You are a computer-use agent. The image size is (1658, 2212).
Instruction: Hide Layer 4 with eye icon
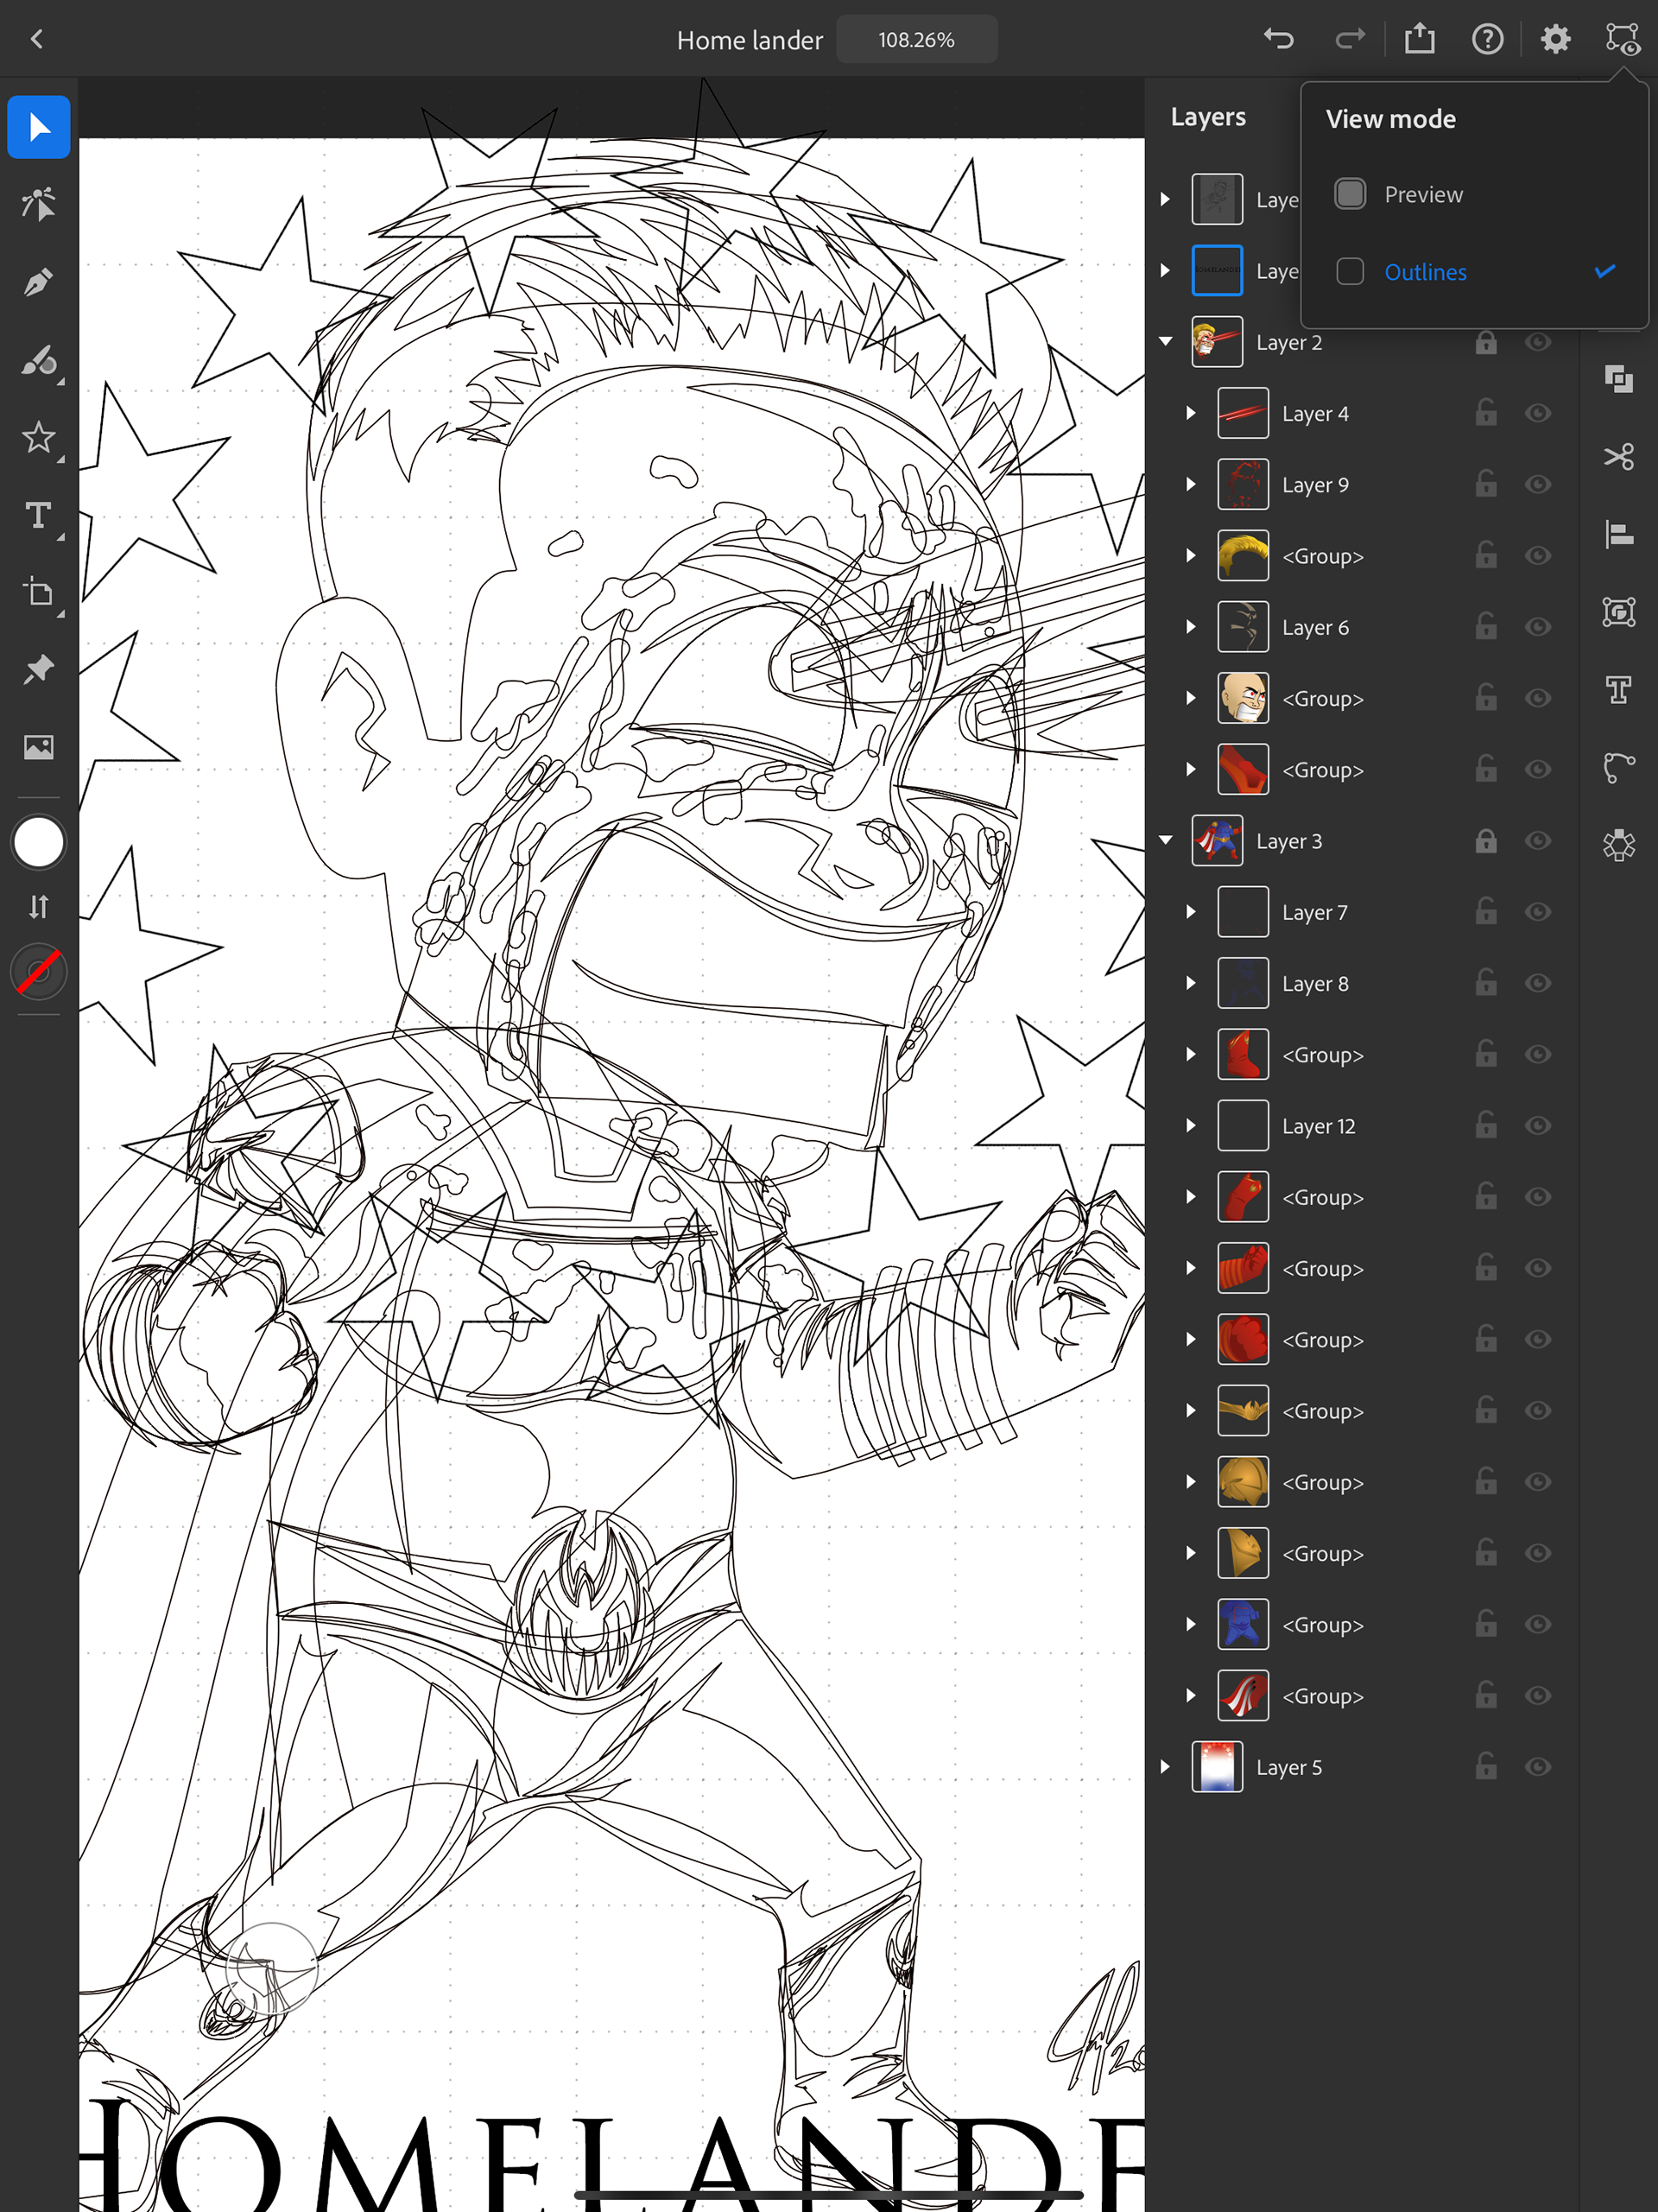tap(1537, 413)
